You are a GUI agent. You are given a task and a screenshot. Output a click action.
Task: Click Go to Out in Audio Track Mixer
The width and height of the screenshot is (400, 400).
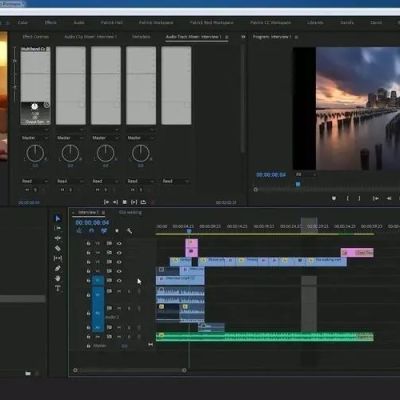pyautogui.click(x=115, y=202)
